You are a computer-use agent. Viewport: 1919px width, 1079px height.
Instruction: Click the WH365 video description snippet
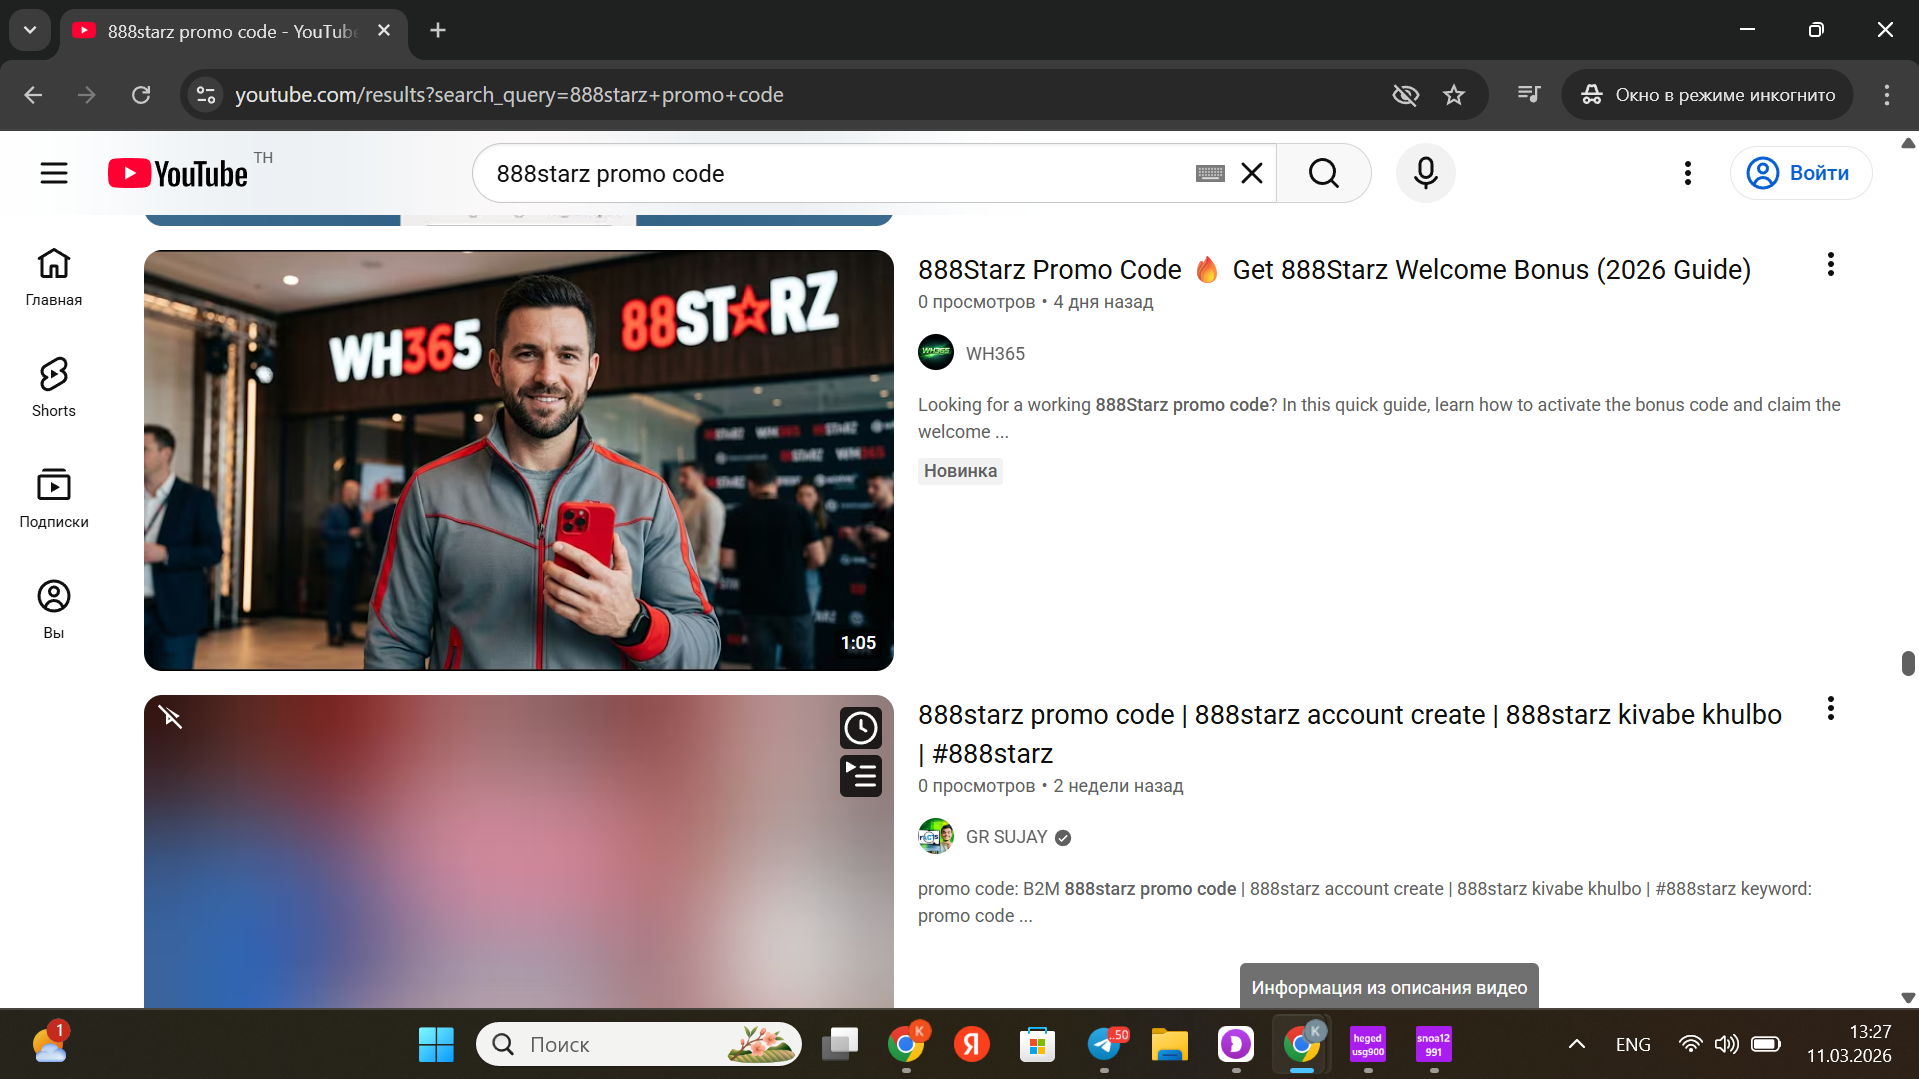(x=1379, y=418)
